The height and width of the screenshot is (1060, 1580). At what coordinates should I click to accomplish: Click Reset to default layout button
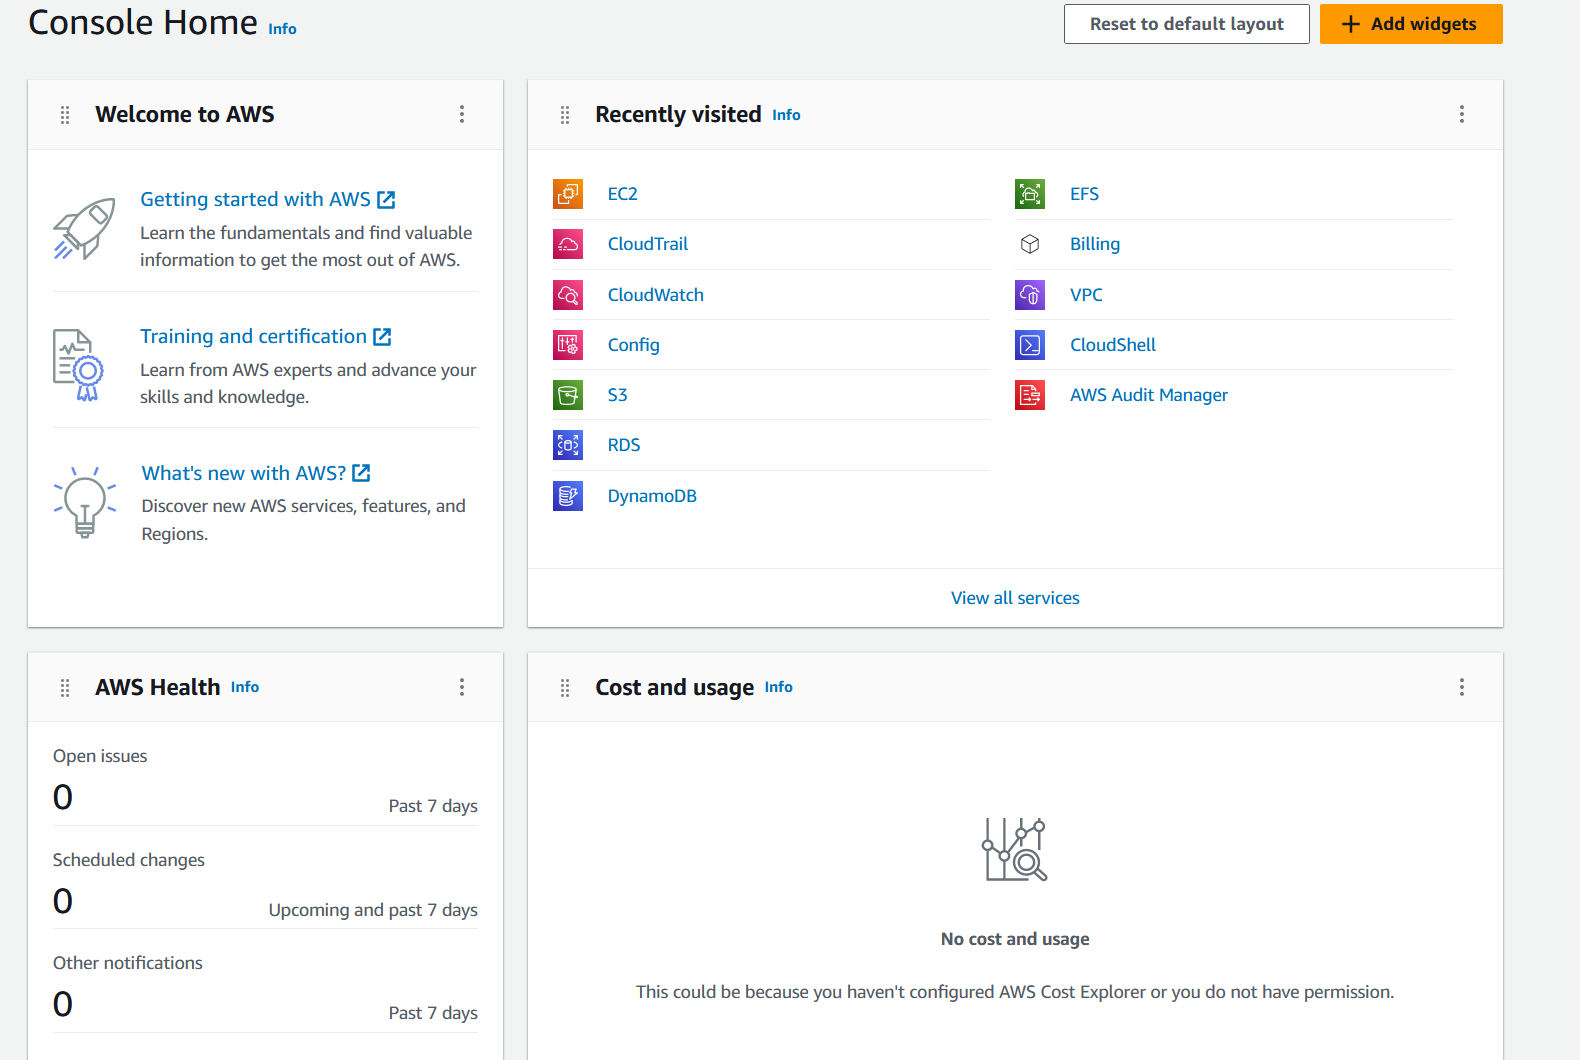(1187, 24)
